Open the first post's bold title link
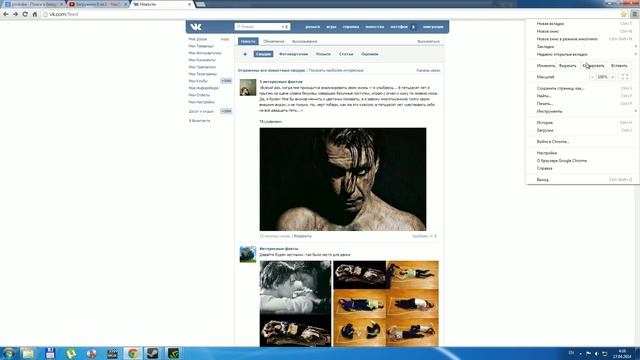Screen dimensions: 640x360 coord(281,82)
